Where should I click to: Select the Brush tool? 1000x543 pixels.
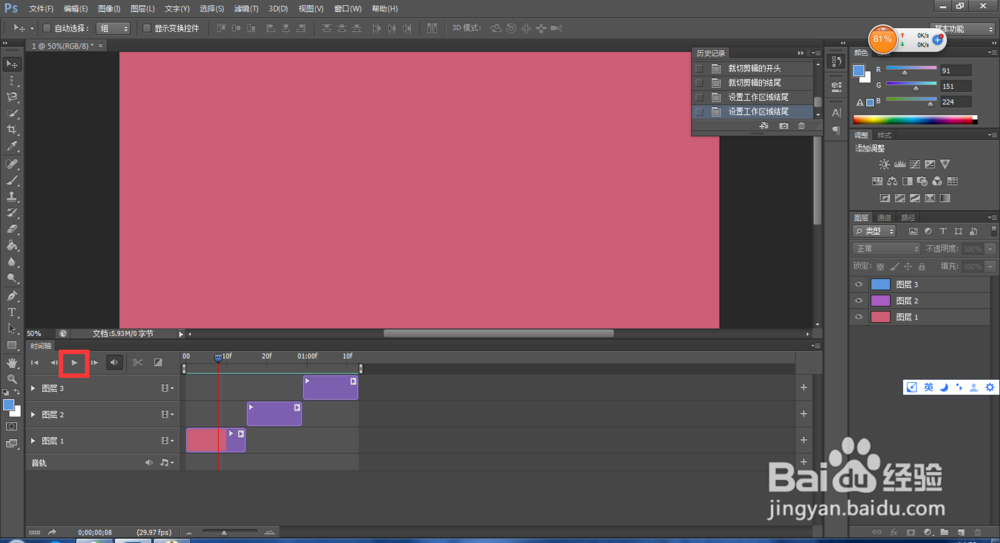[x=12, y=180]
